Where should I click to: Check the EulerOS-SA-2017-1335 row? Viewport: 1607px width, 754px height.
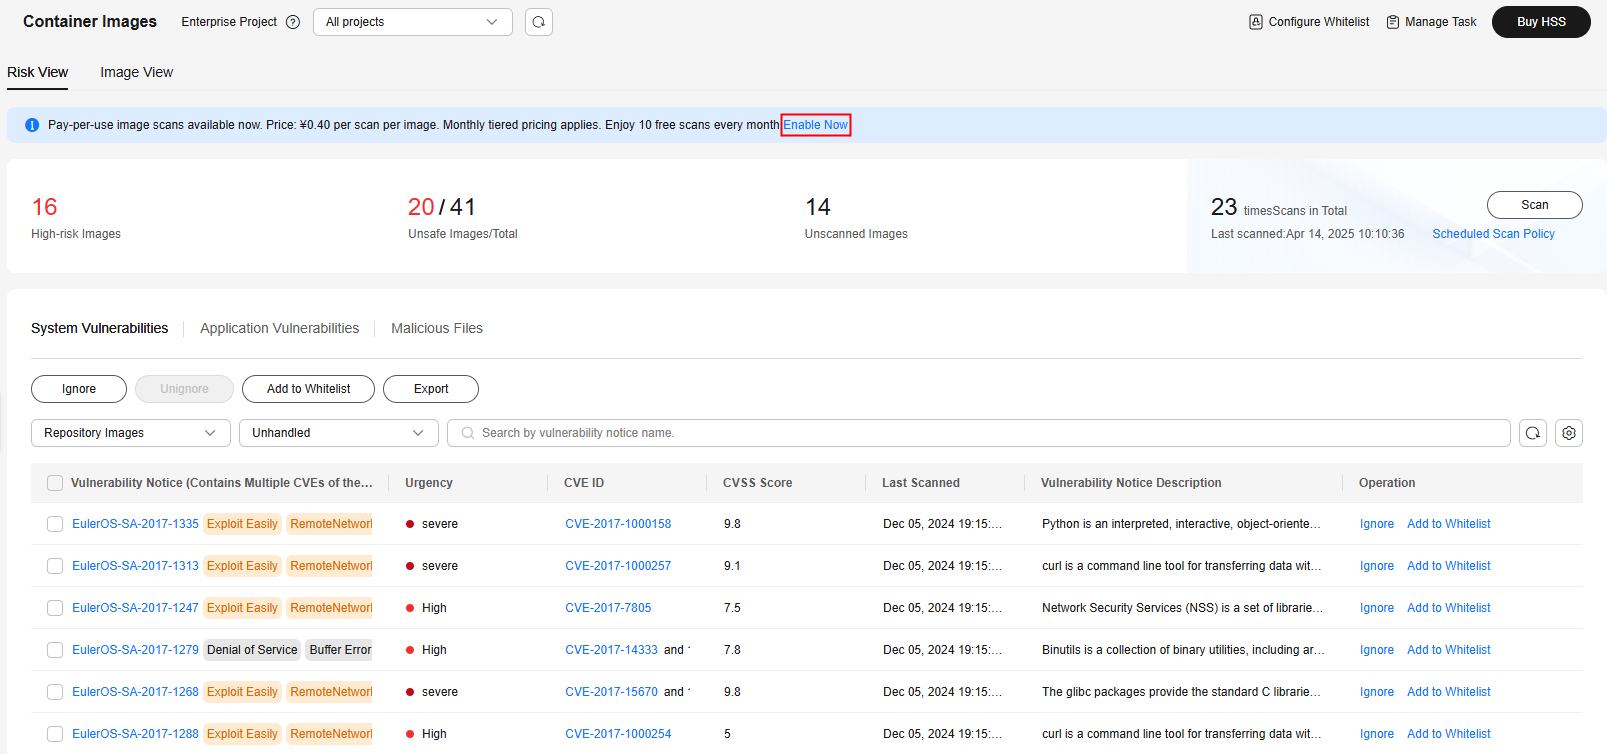[55, 524]
